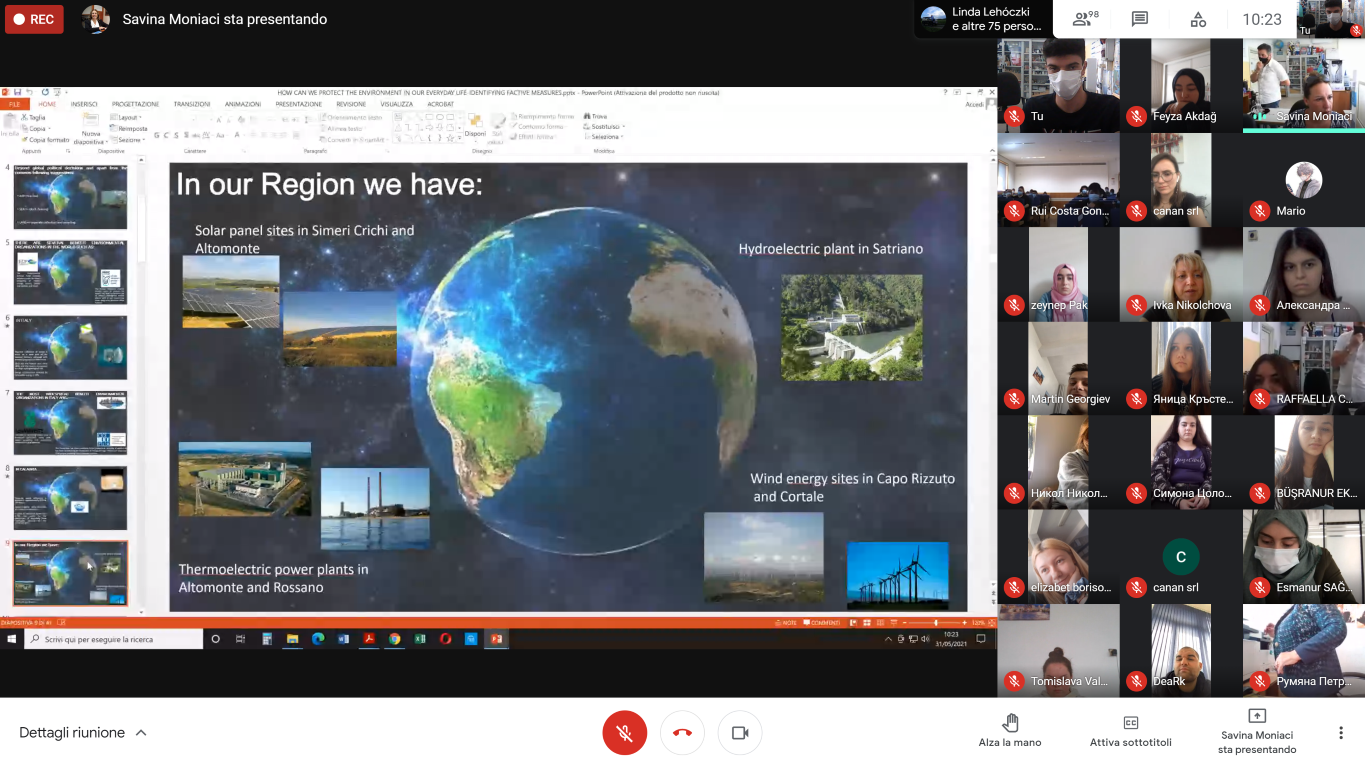Select Savina Moniaci's video tile

coord(1303,85)
